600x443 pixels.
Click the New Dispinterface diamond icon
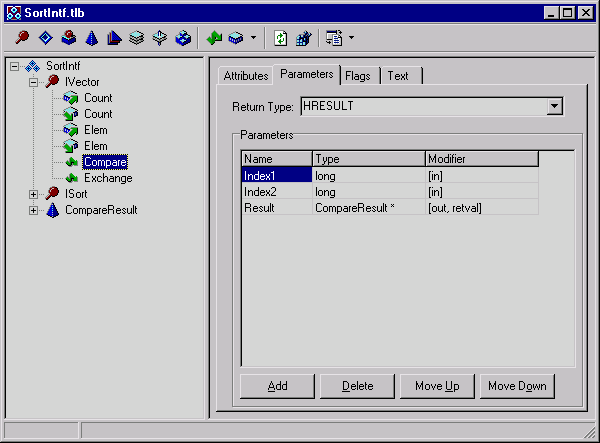(45, 39)
